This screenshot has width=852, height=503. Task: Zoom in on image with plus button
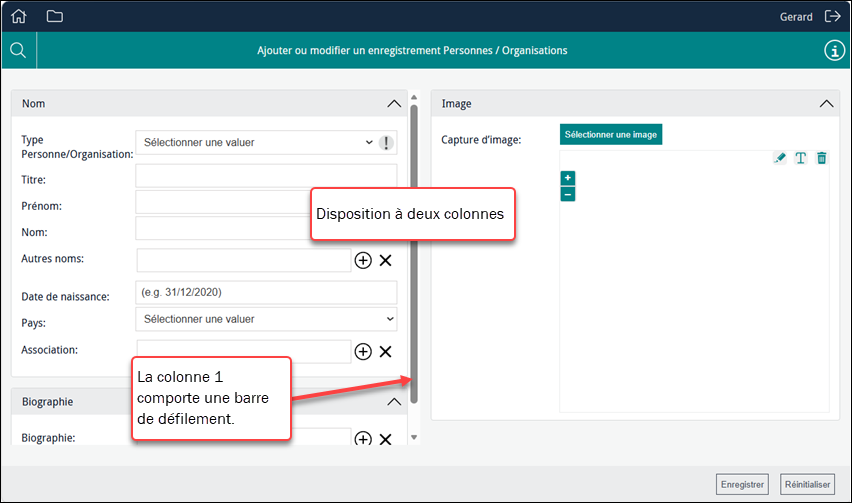tap(568, 178)
